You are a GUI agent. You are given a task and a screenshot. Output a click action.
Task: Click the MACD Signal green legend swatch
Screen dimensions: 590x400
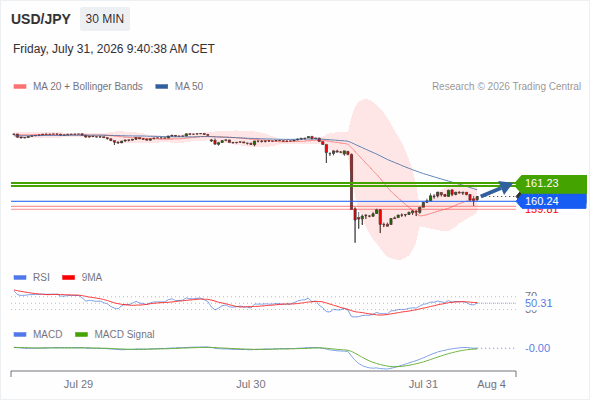[x=82, y=335]
